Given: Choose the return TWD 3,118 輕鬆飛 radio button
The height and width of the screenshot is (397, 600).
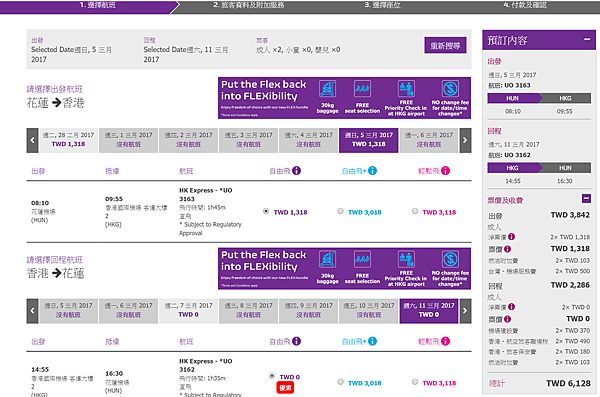Looking at the screenshot, I should [x=415, y=382].
